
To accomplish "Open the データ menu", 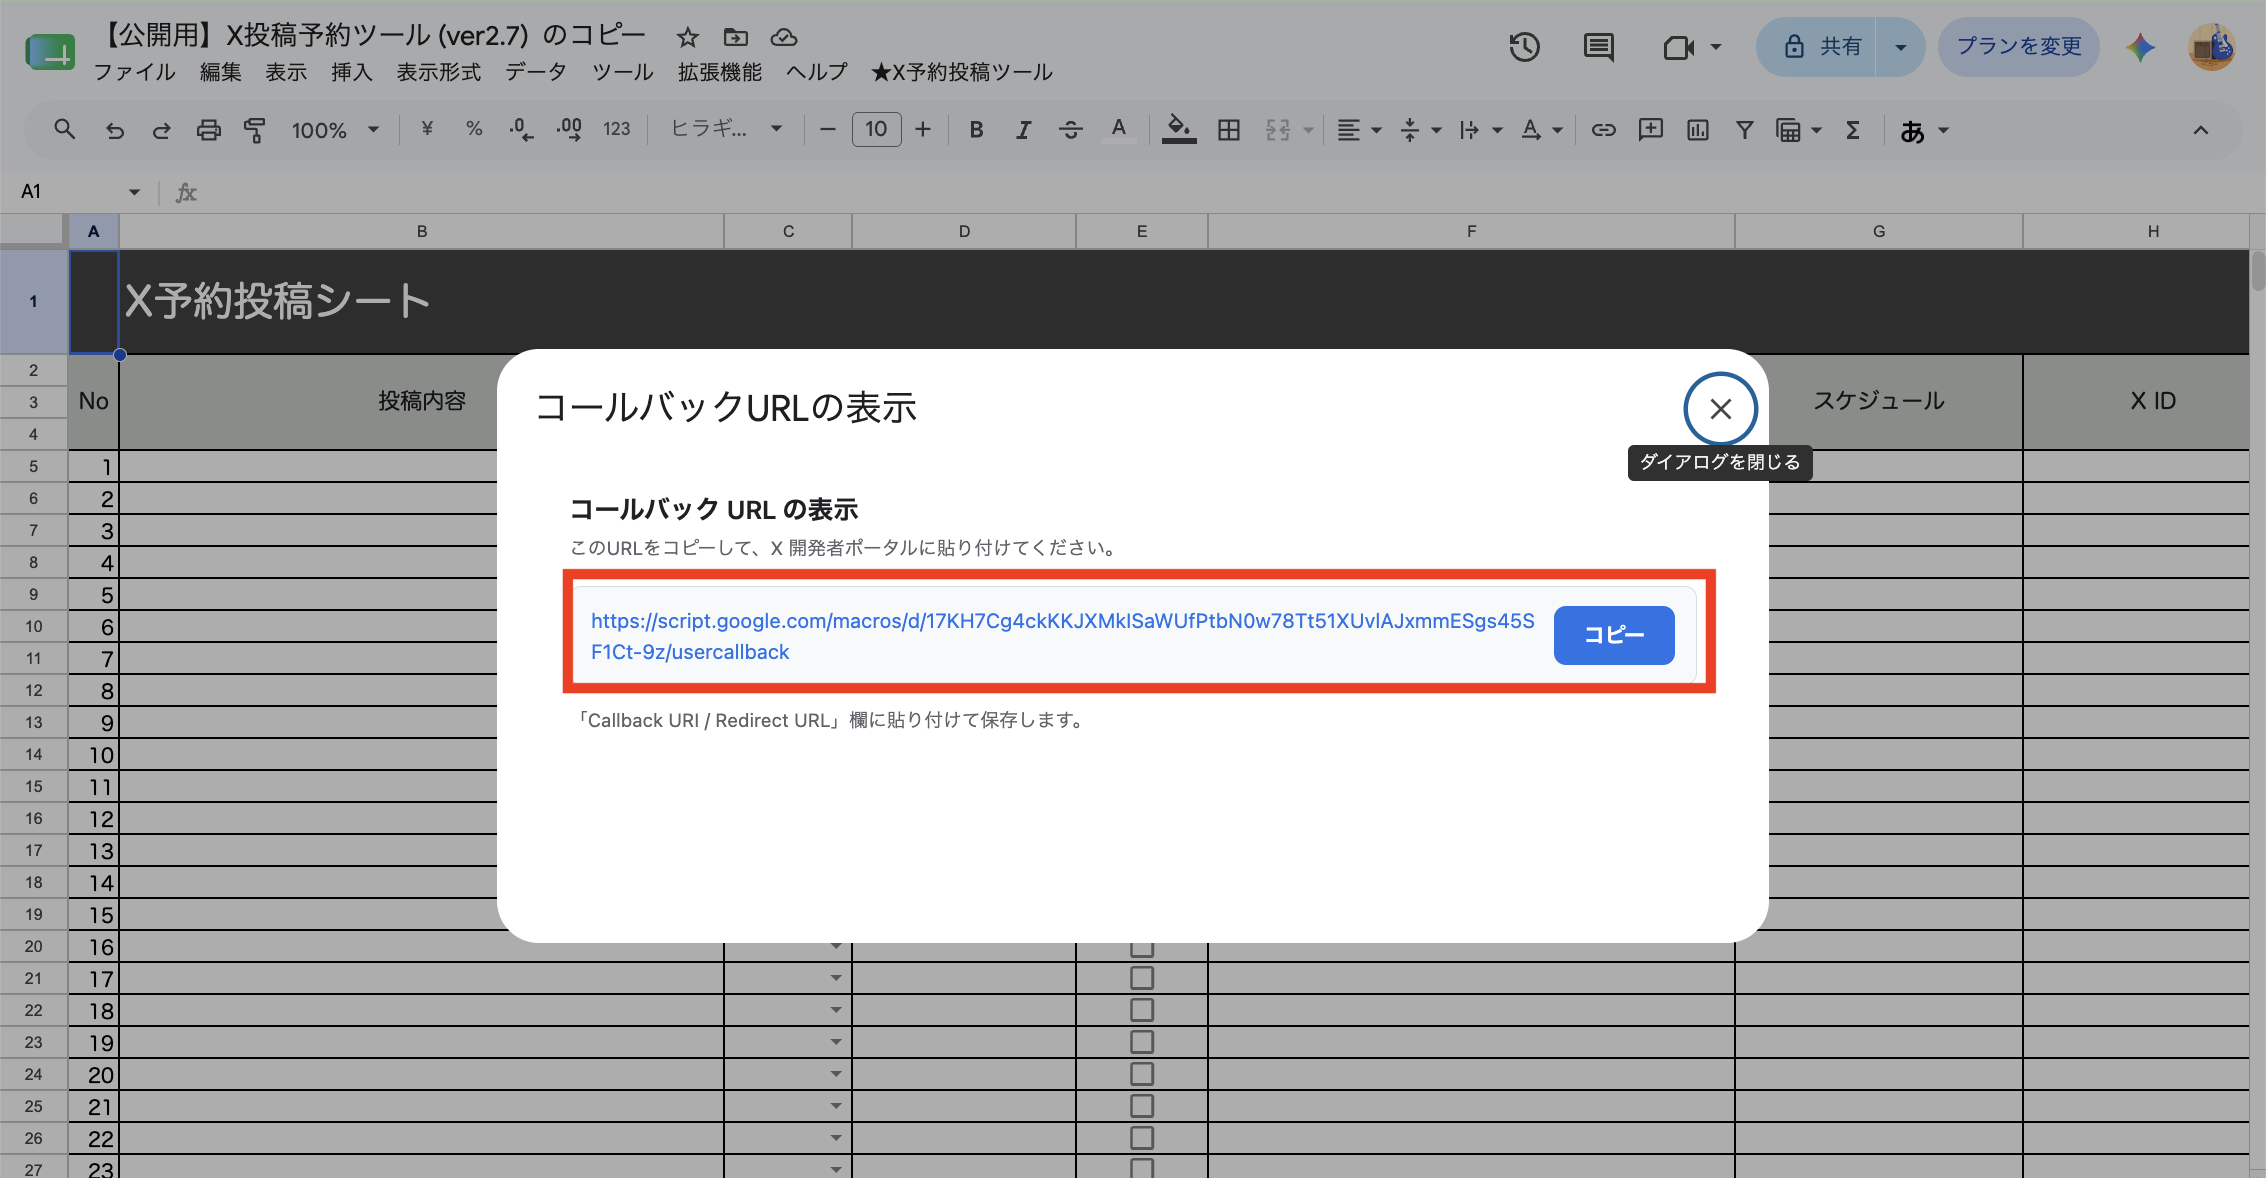I will [536, 72].
